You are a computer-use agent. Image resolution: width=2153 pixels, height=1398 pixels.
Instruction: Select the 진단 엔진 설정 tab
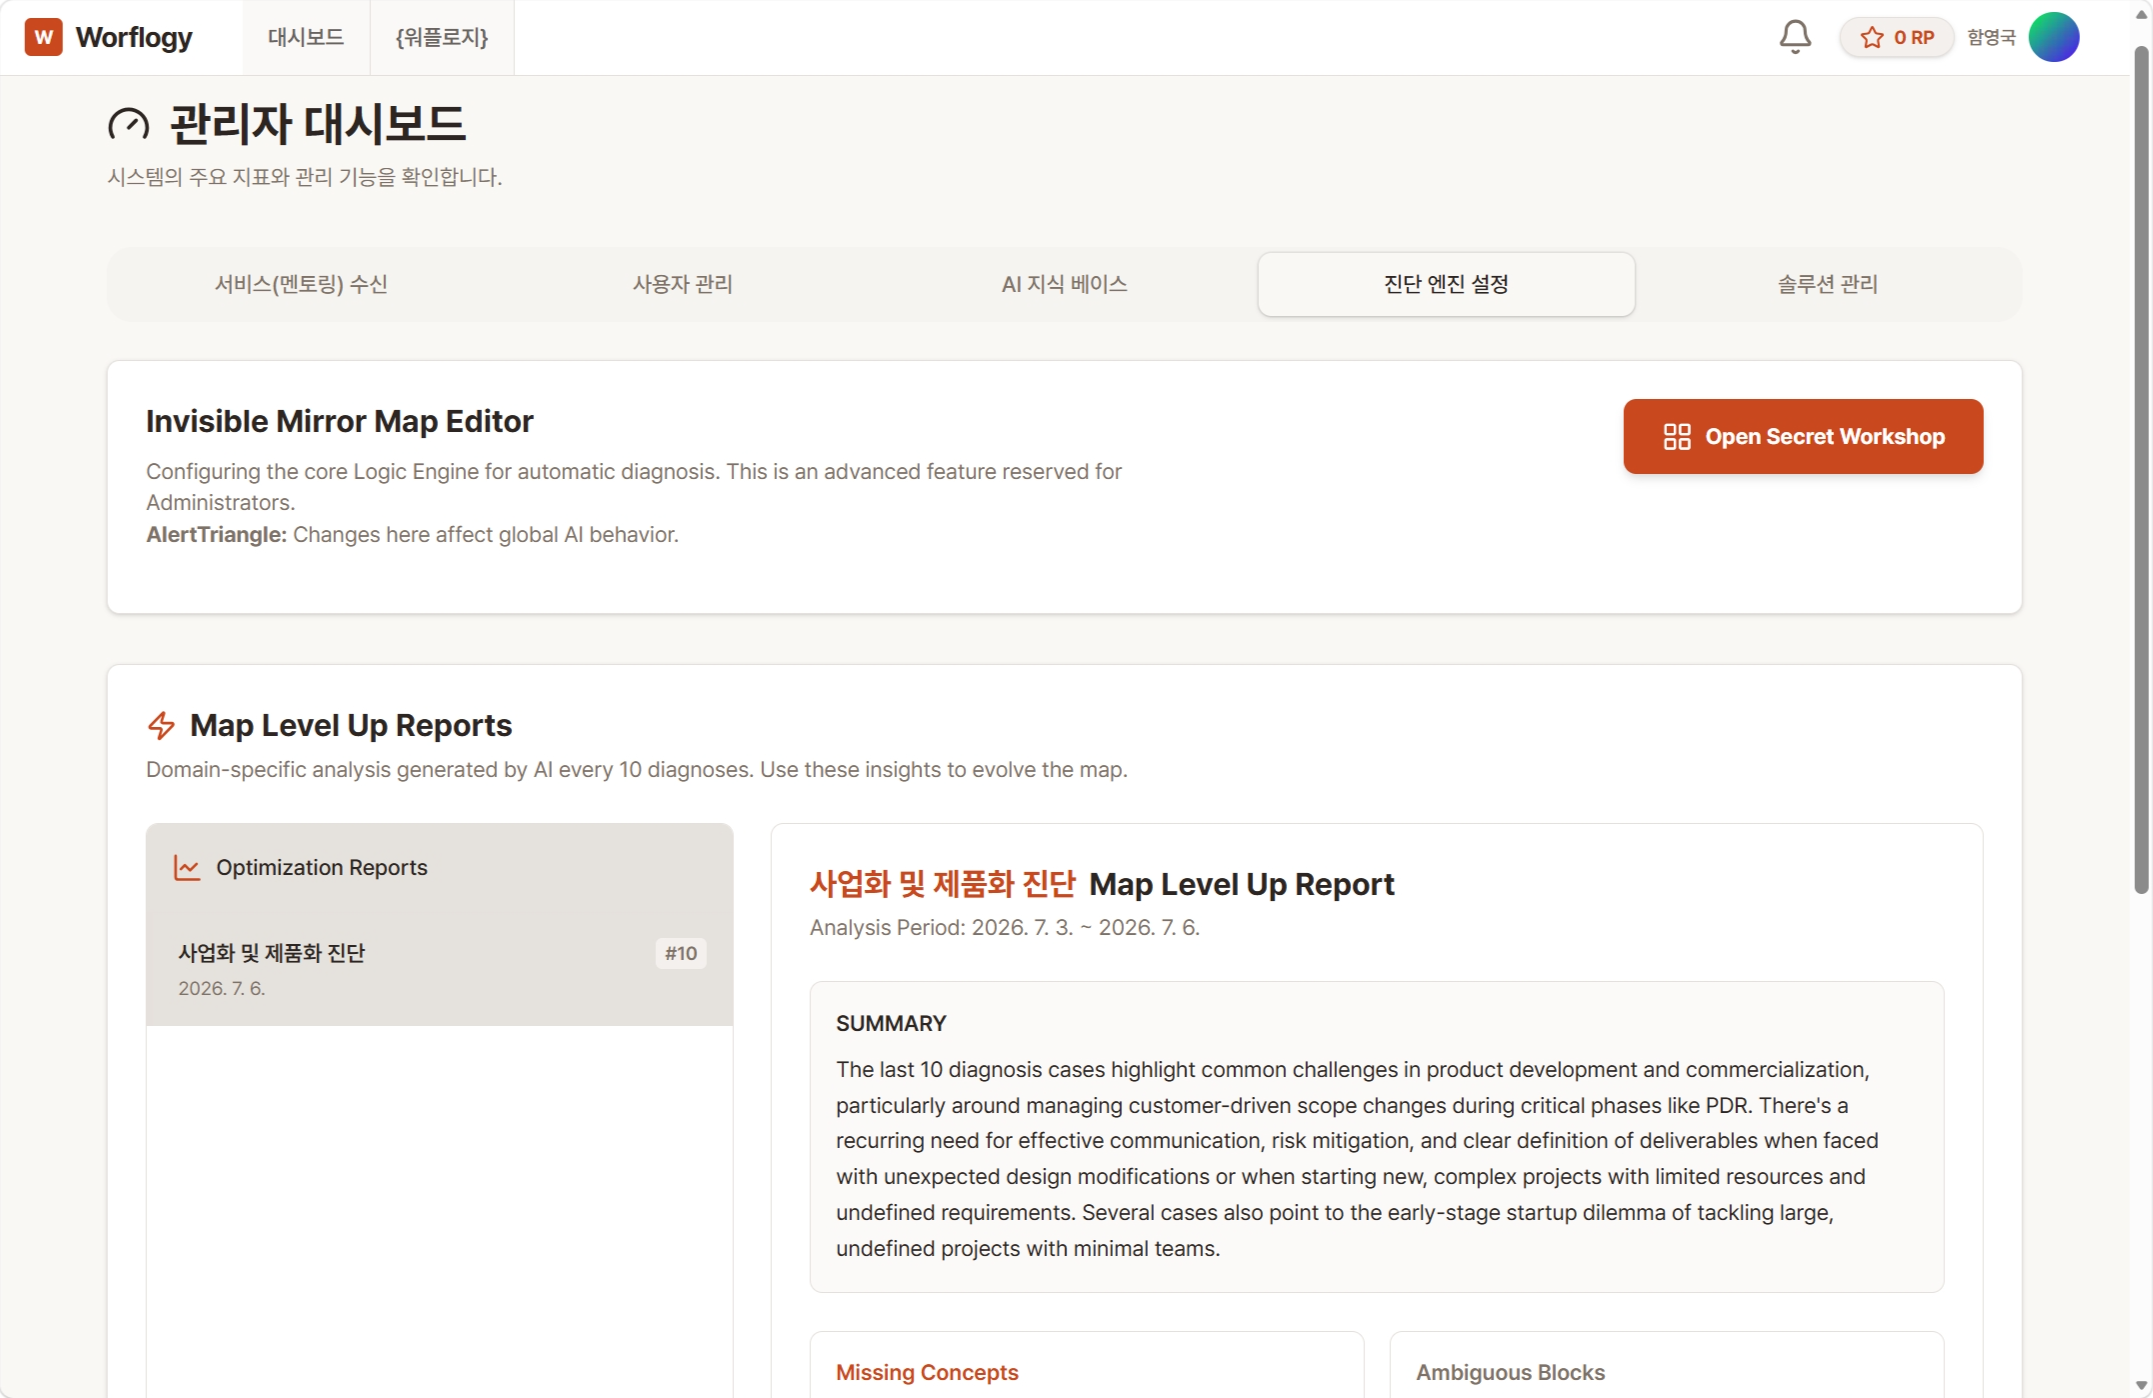pos(1446,284)
